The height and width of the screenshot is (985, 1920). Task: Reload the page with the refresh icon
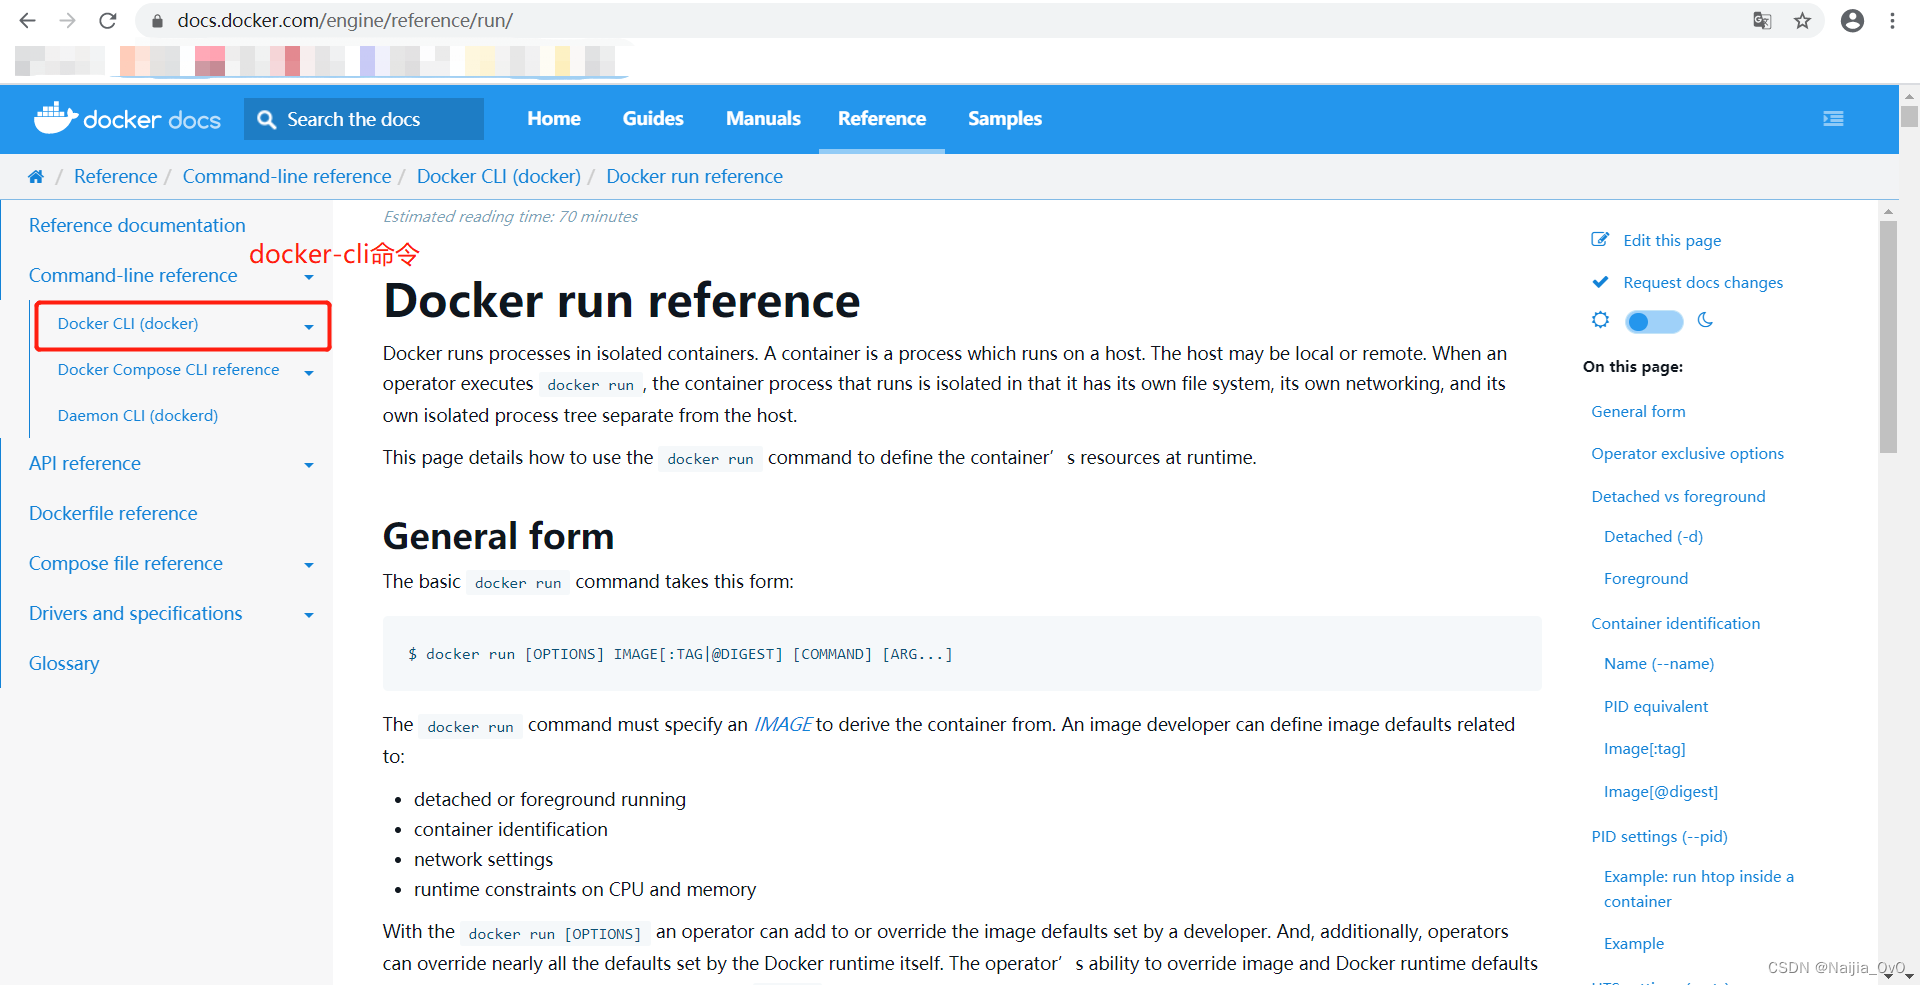pos(108,20)
